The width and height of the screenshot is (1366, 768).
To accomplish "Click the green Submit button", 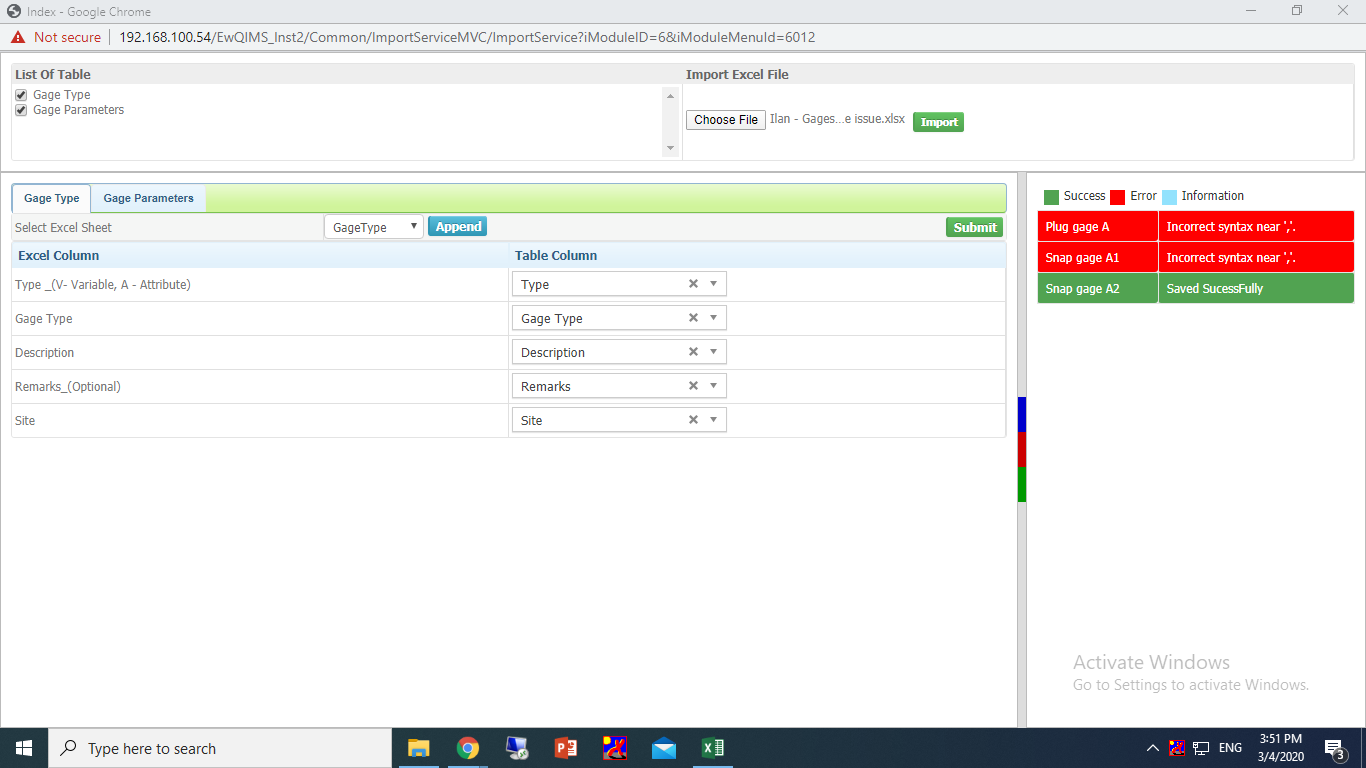I will click(x=974, y=227).
